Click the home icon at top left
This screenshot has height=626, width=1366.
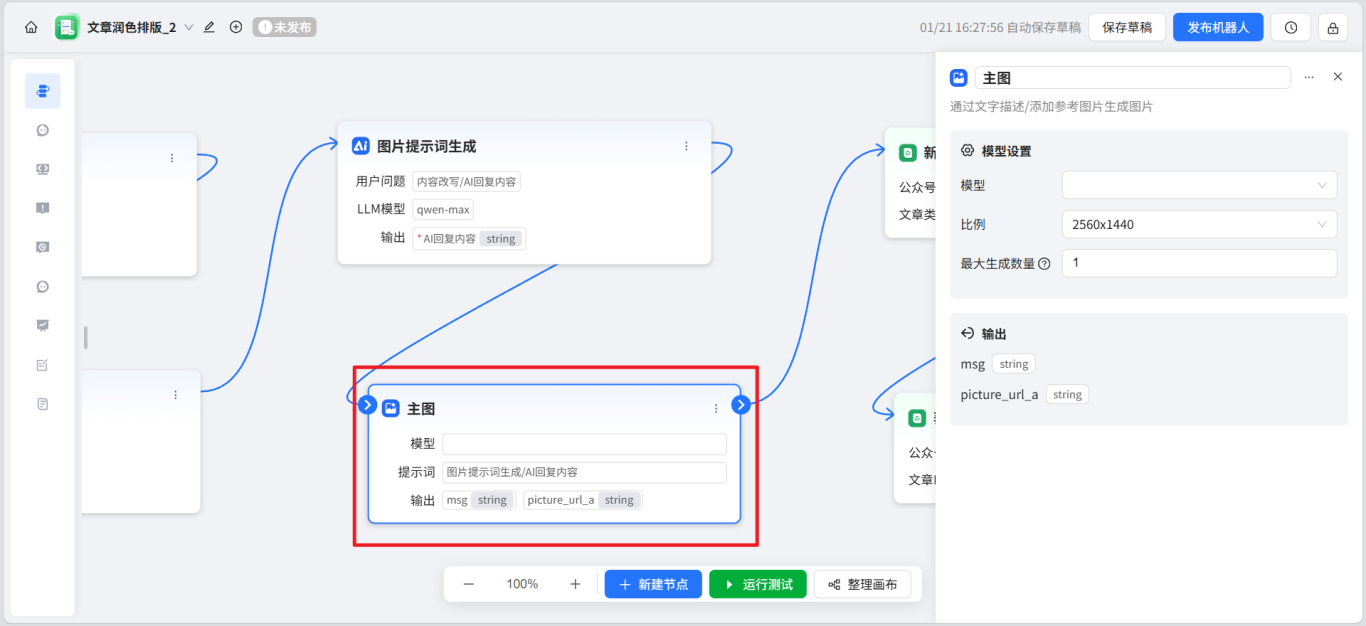click(x=30, y=27)
